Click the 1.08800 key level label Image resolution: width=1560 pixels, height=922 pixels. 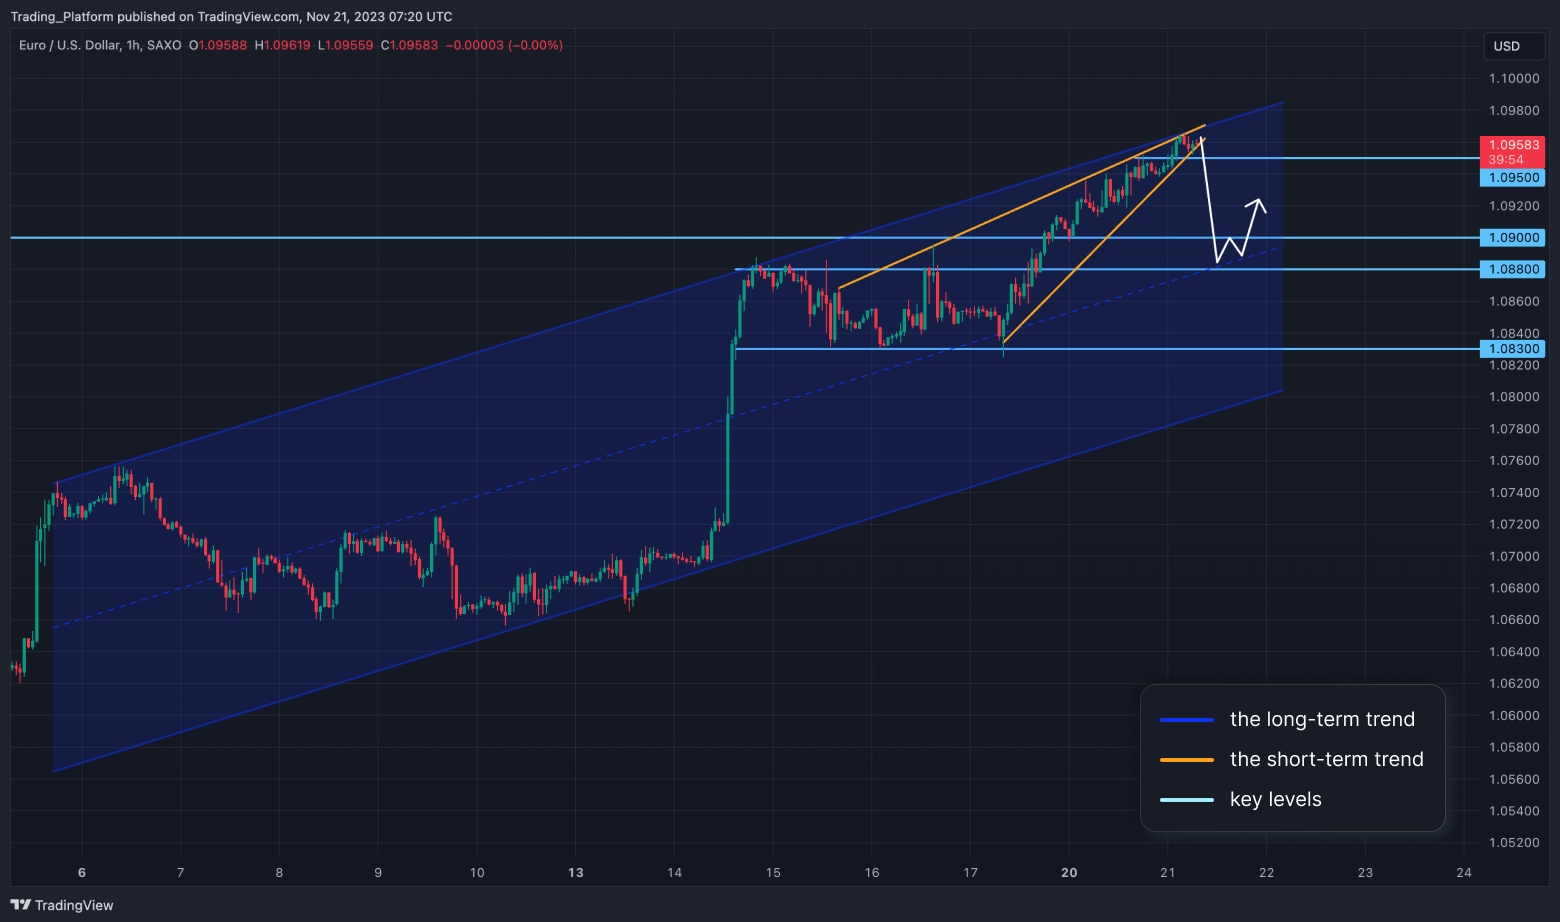point(1512,269)
